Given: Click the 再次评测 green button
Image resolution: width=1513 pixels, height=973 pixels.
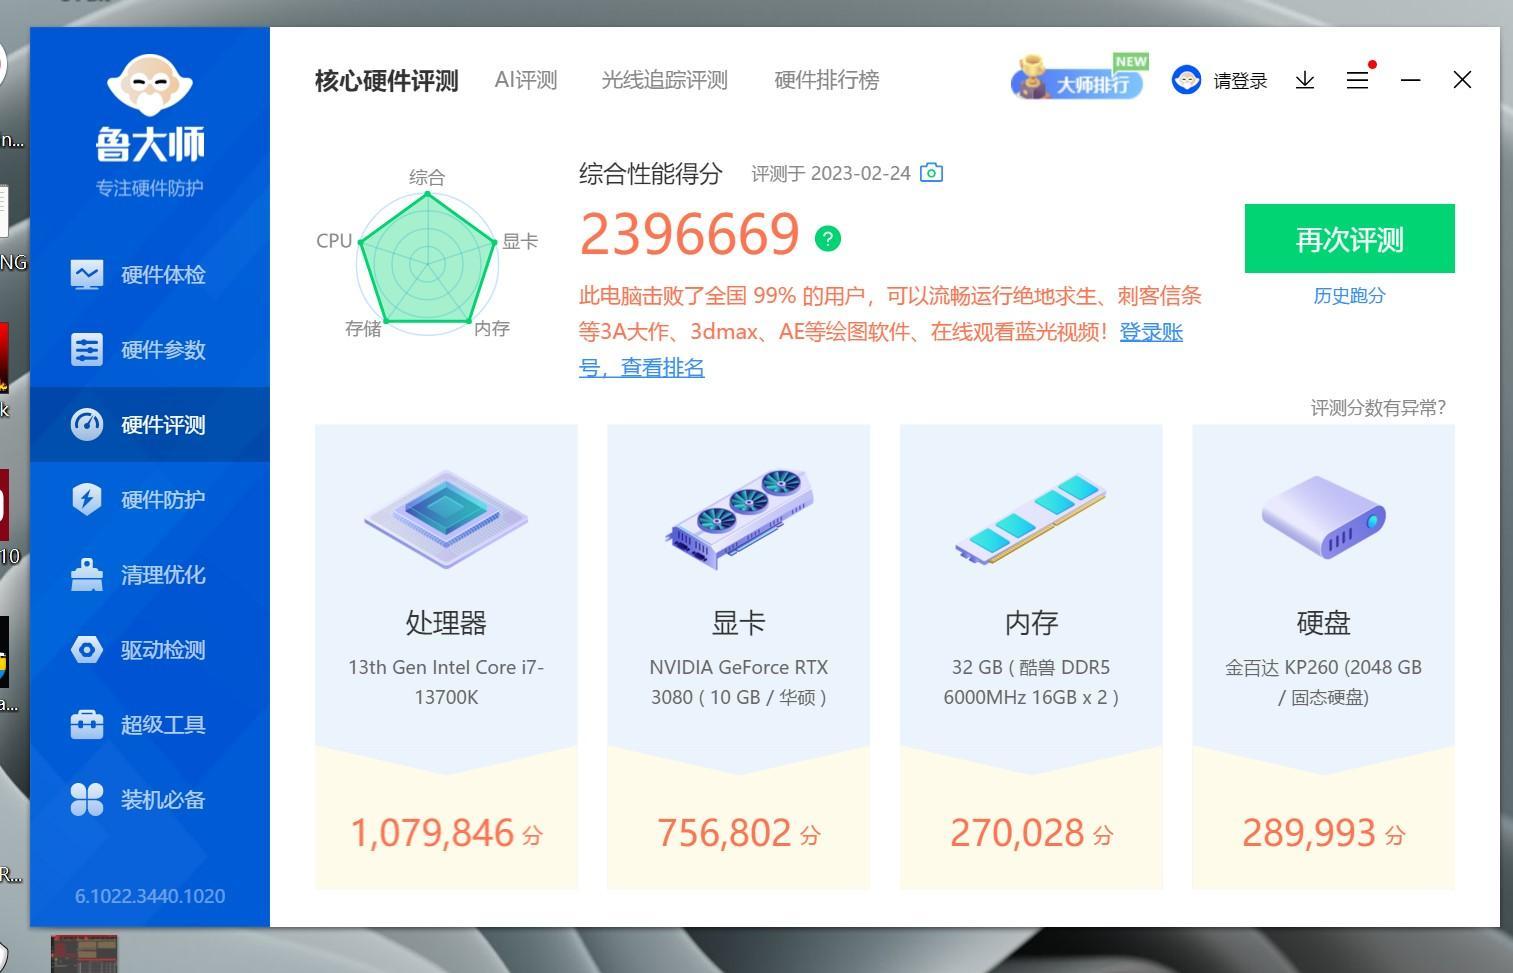Looking at the screenshot, I should [x=1349, y=238].
